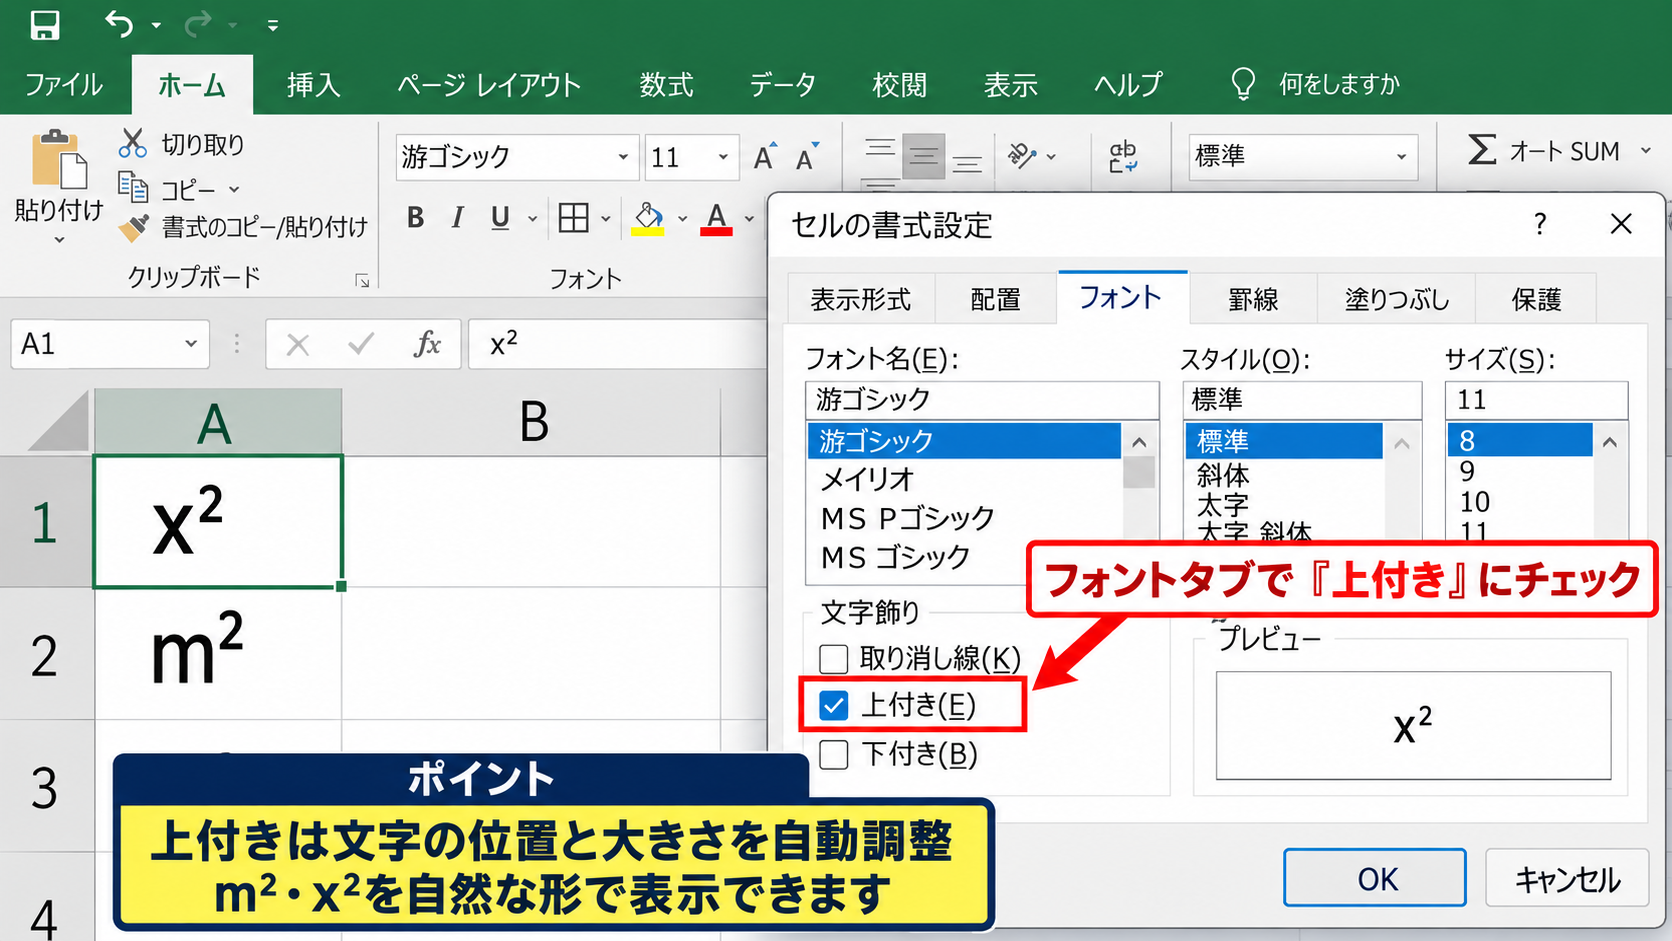Screen dimensions: 1672x941
Task: Click the dialog help question mark
Action: click(1540, 224)
